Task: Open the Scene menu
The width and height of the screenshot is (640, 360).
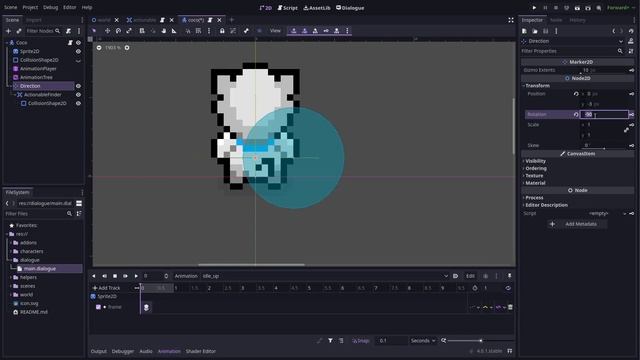Action: click(x=11, y=7)
